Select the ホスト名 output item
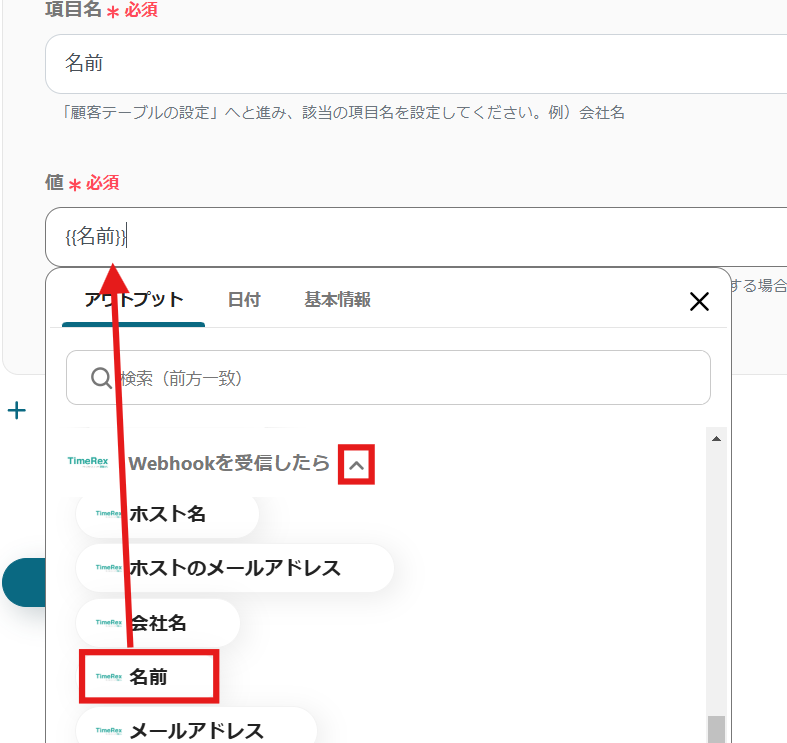The image size is (787, 743). click(x=167, y=514)
